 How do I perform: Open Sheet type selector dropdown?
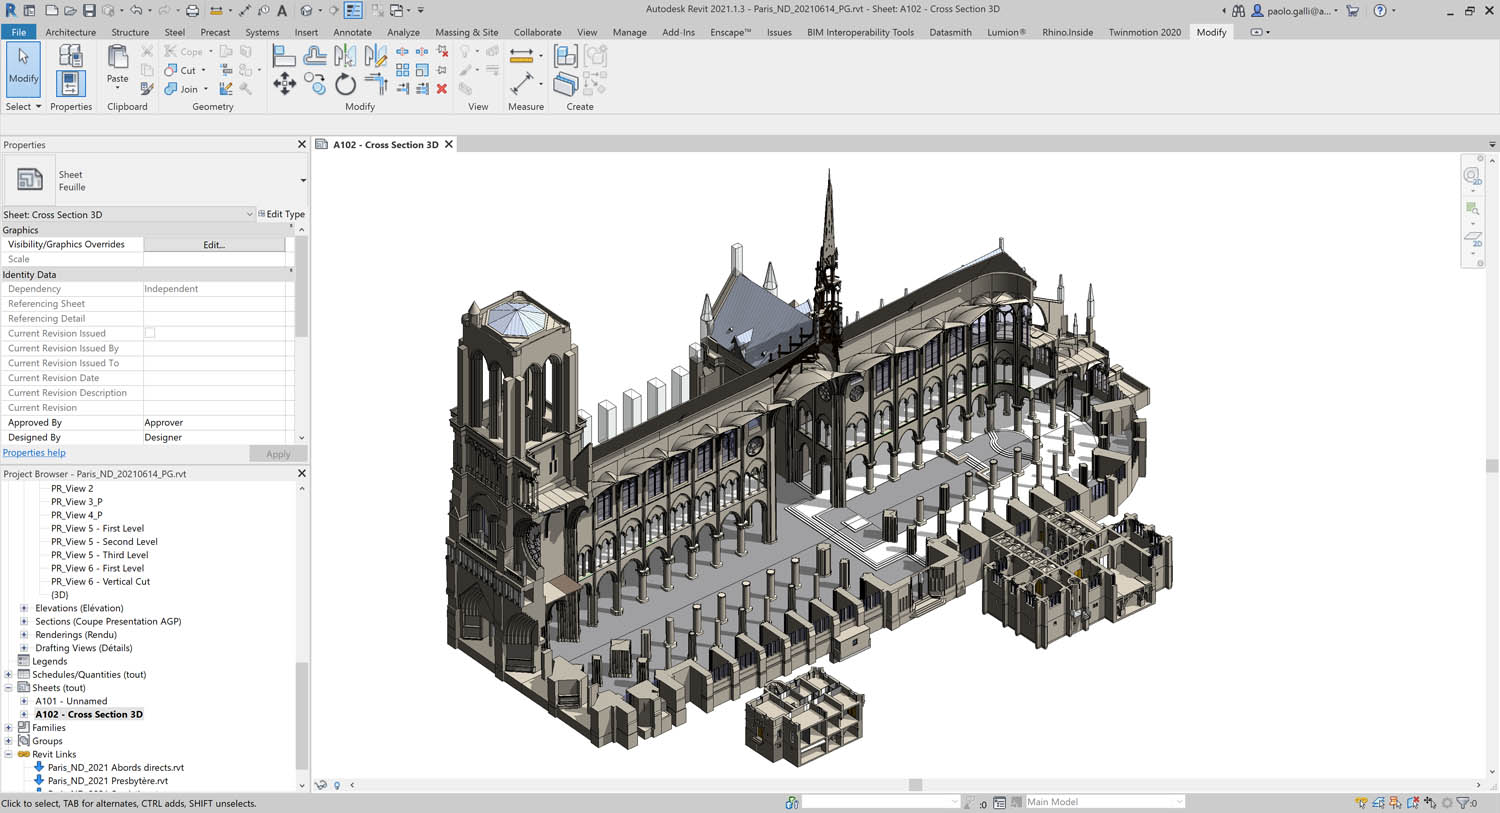click(x=302, y=180)
